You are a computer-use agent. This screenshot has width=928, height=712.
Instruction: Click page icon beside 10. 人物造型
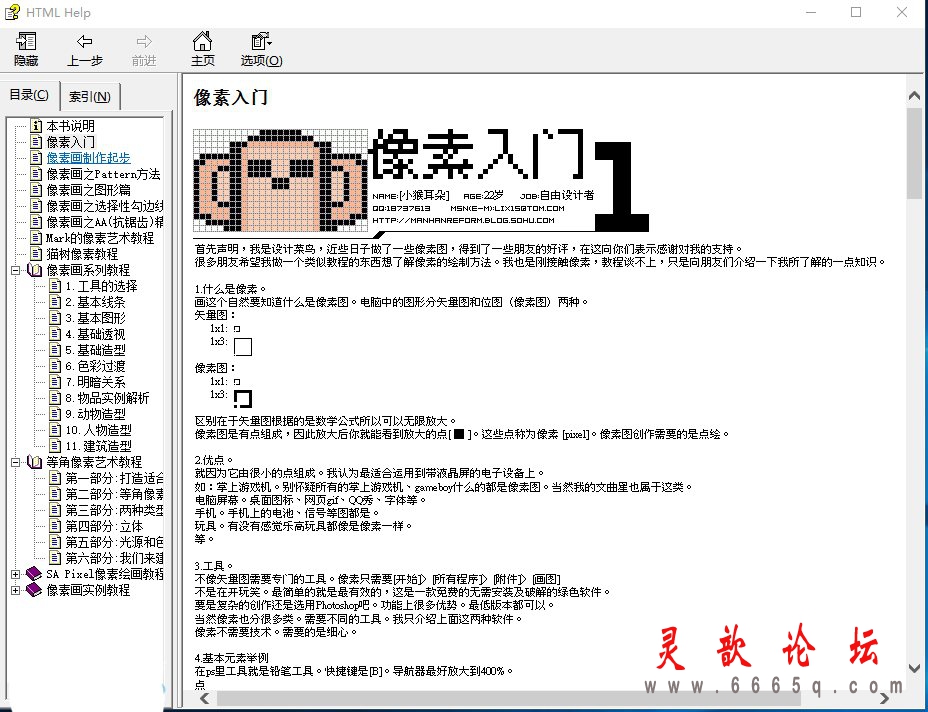[55, 430]
